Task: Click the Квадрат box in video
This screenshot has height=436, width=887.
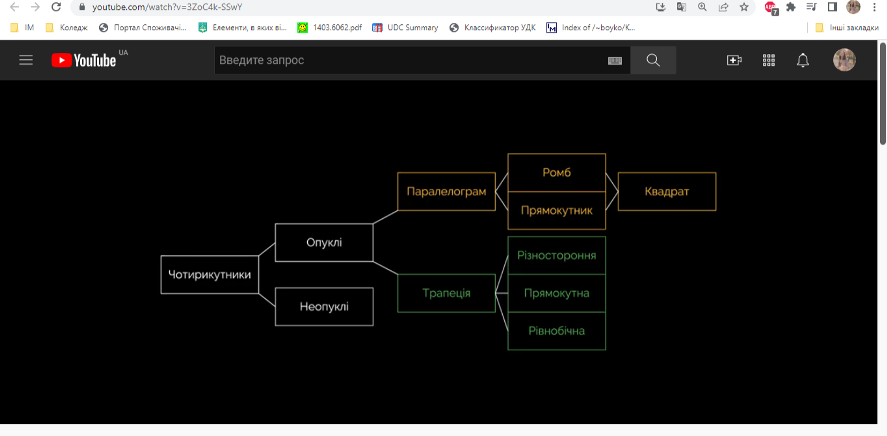Action: [667, 192]
